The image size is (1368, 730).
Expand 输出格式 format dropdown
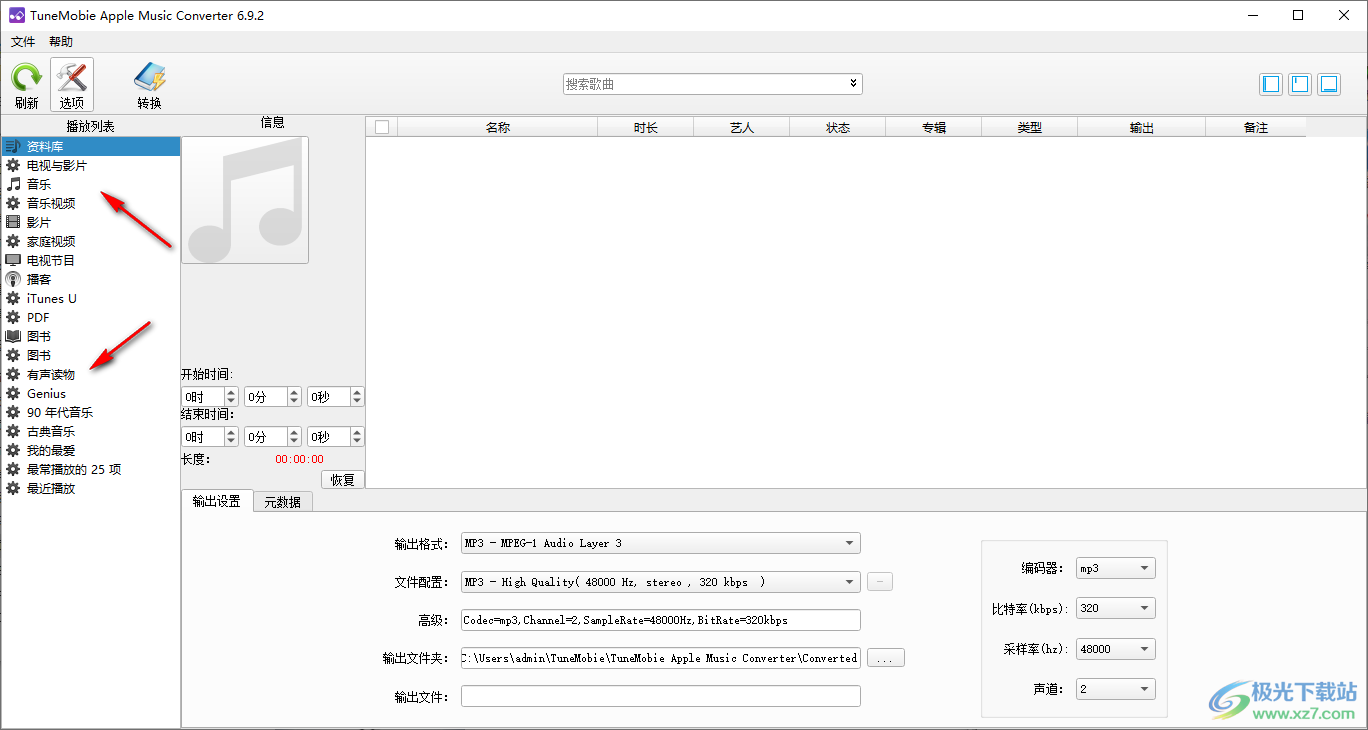point(849,543)
